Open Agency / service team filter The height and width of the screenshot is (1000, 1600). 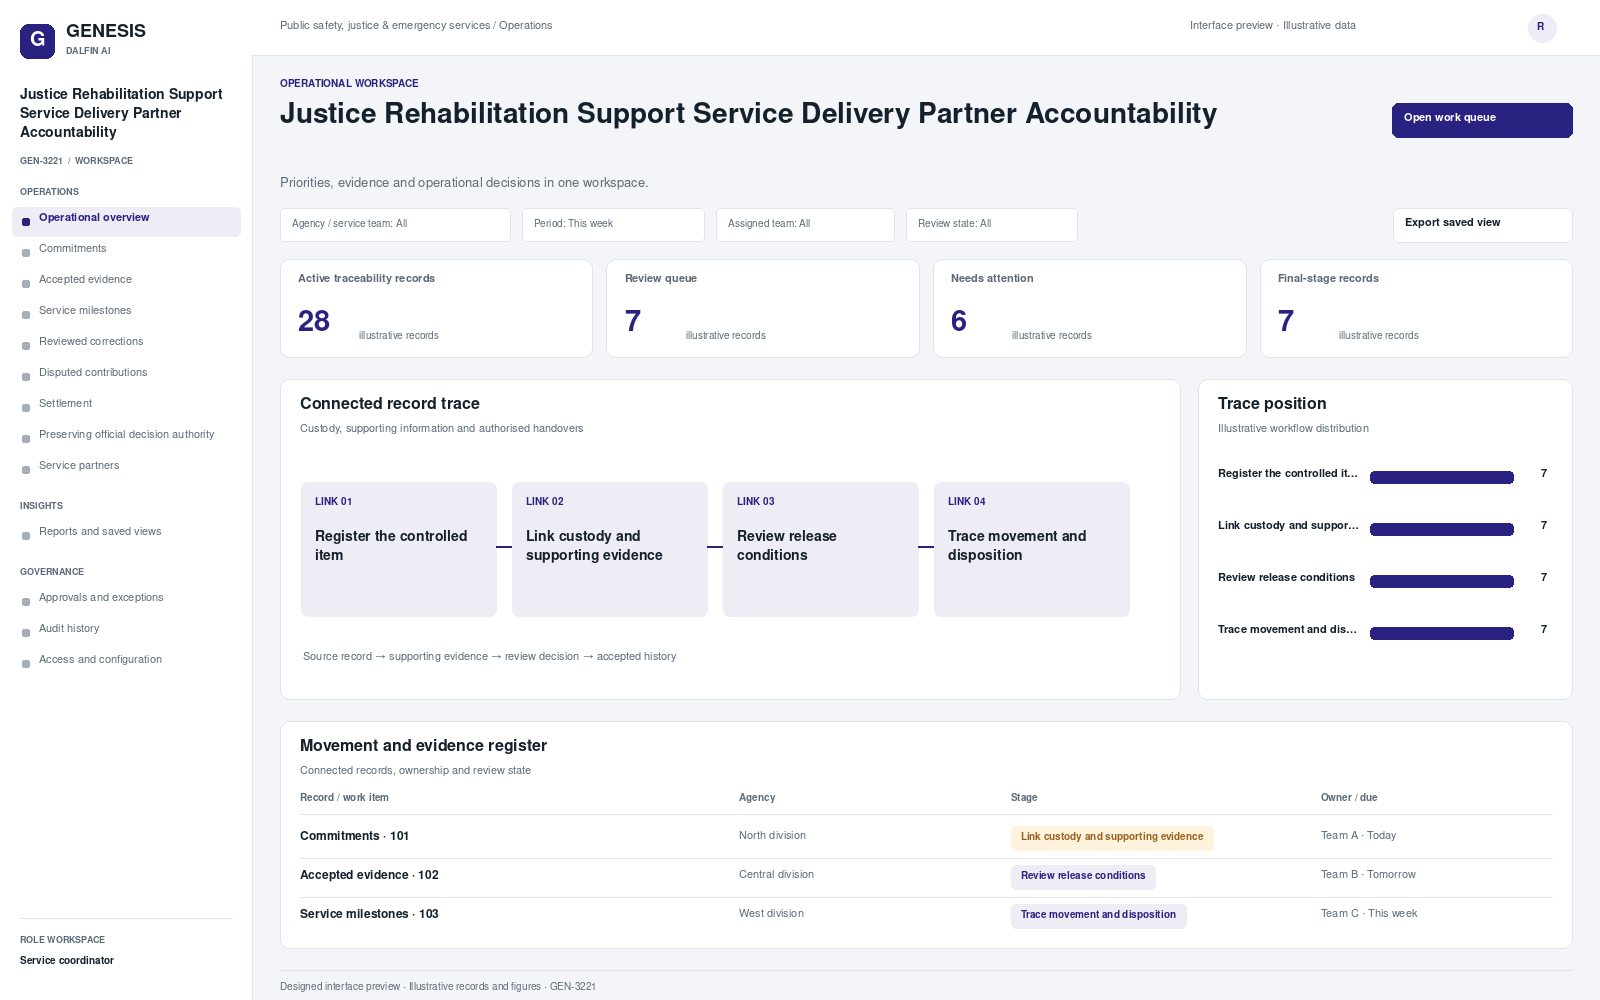tap(395, 225)
